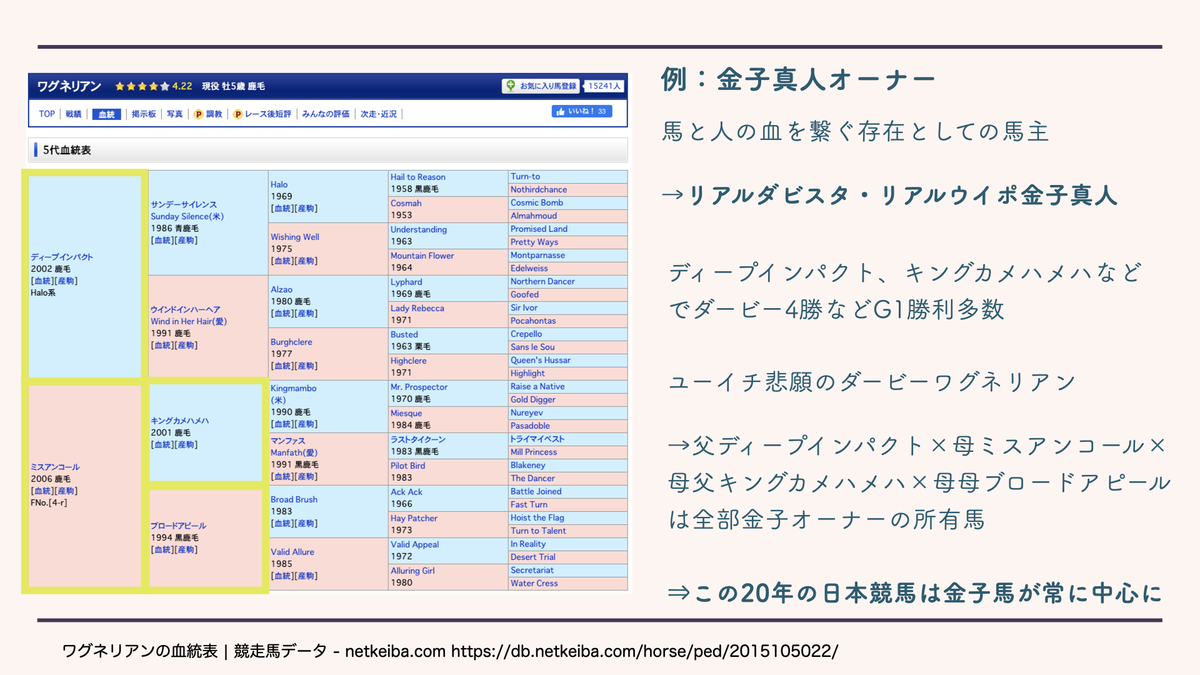Open the Broad Brush link
The height and width of the screenshot is (675, 1200).
pyautogui.click(x=294, y=499)
